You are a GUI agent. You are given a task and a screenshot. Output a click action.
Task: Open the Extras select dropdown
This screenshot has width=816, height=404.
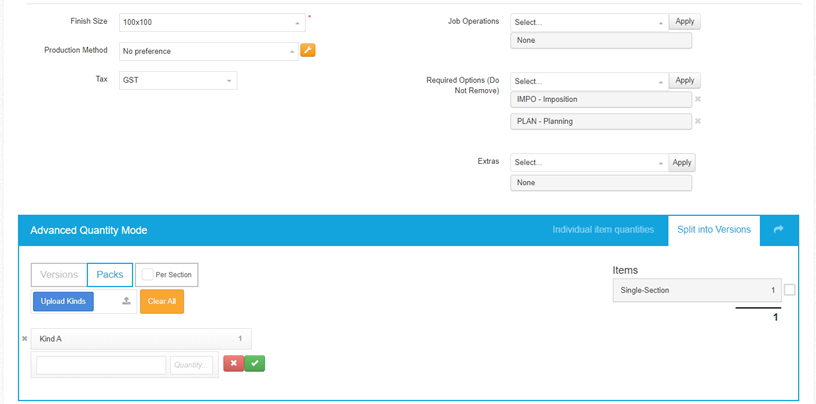click(x=589, y=162)
